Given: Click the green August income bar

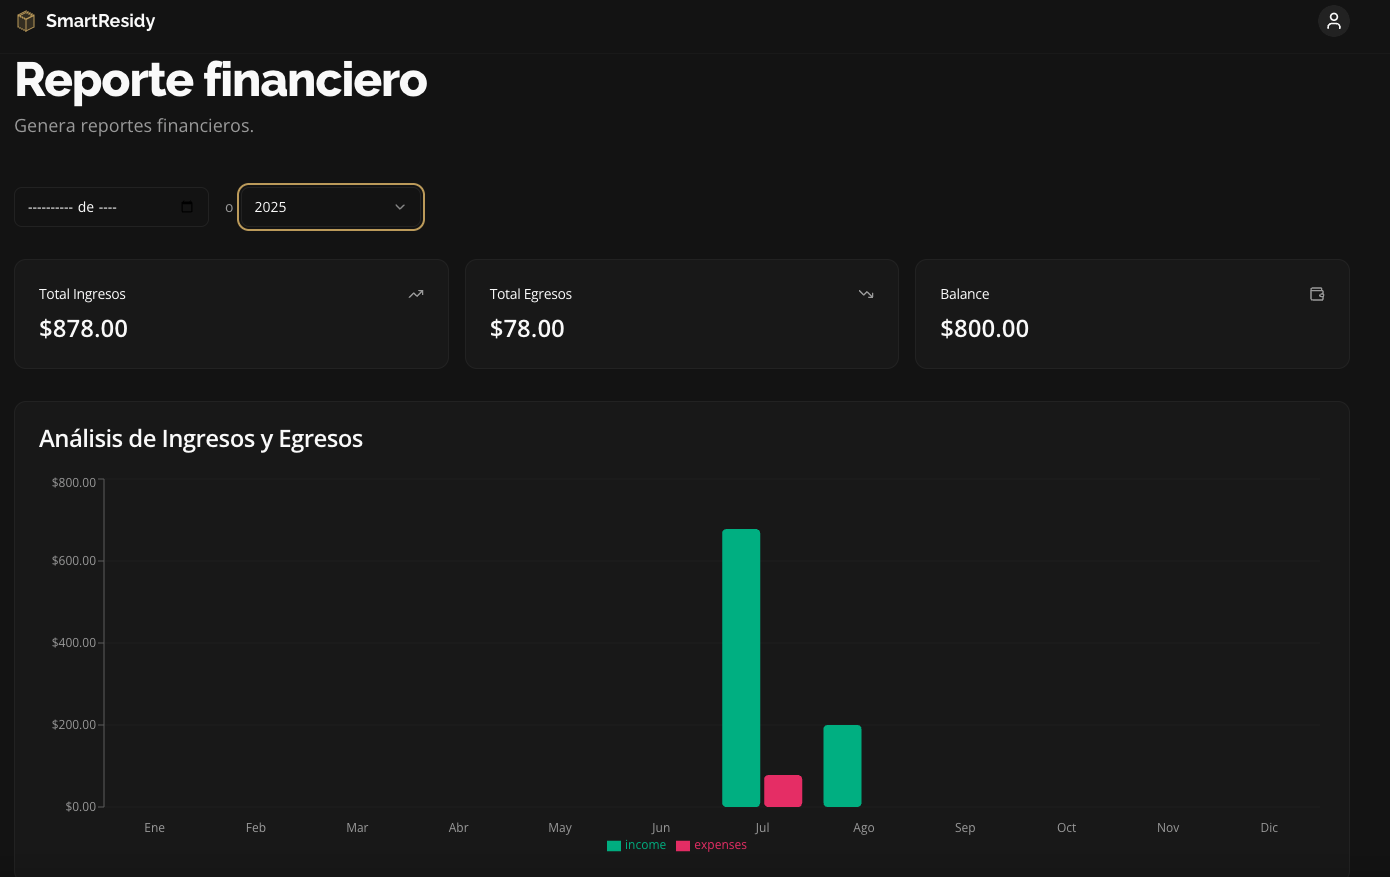Looking at the screenshot, I should coord(842,765).
